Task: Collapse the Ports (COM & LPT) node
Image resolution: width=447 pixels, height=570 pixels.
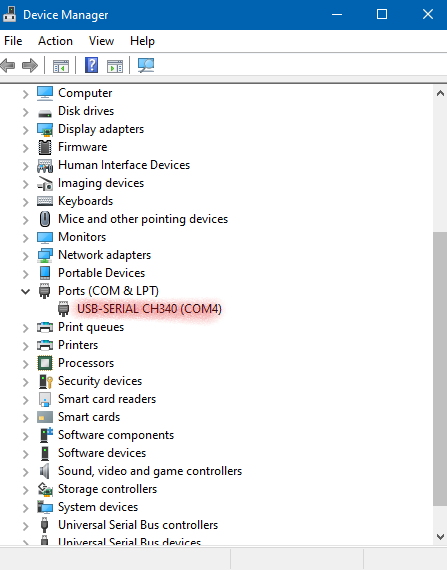Action: tap(25, 292)
